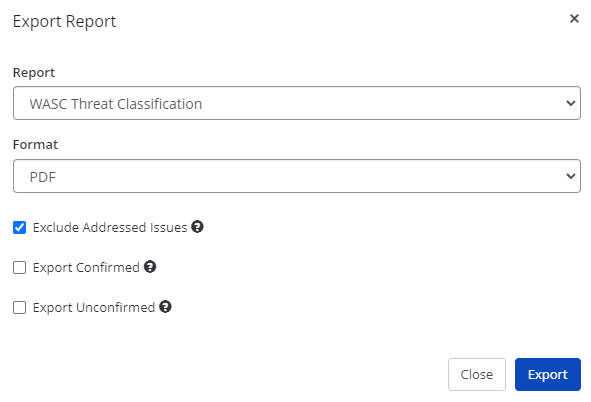This screenshot has height=402, width=591.
Task: Expand the Report list via its chevron arrow
Action: point(571,103)
